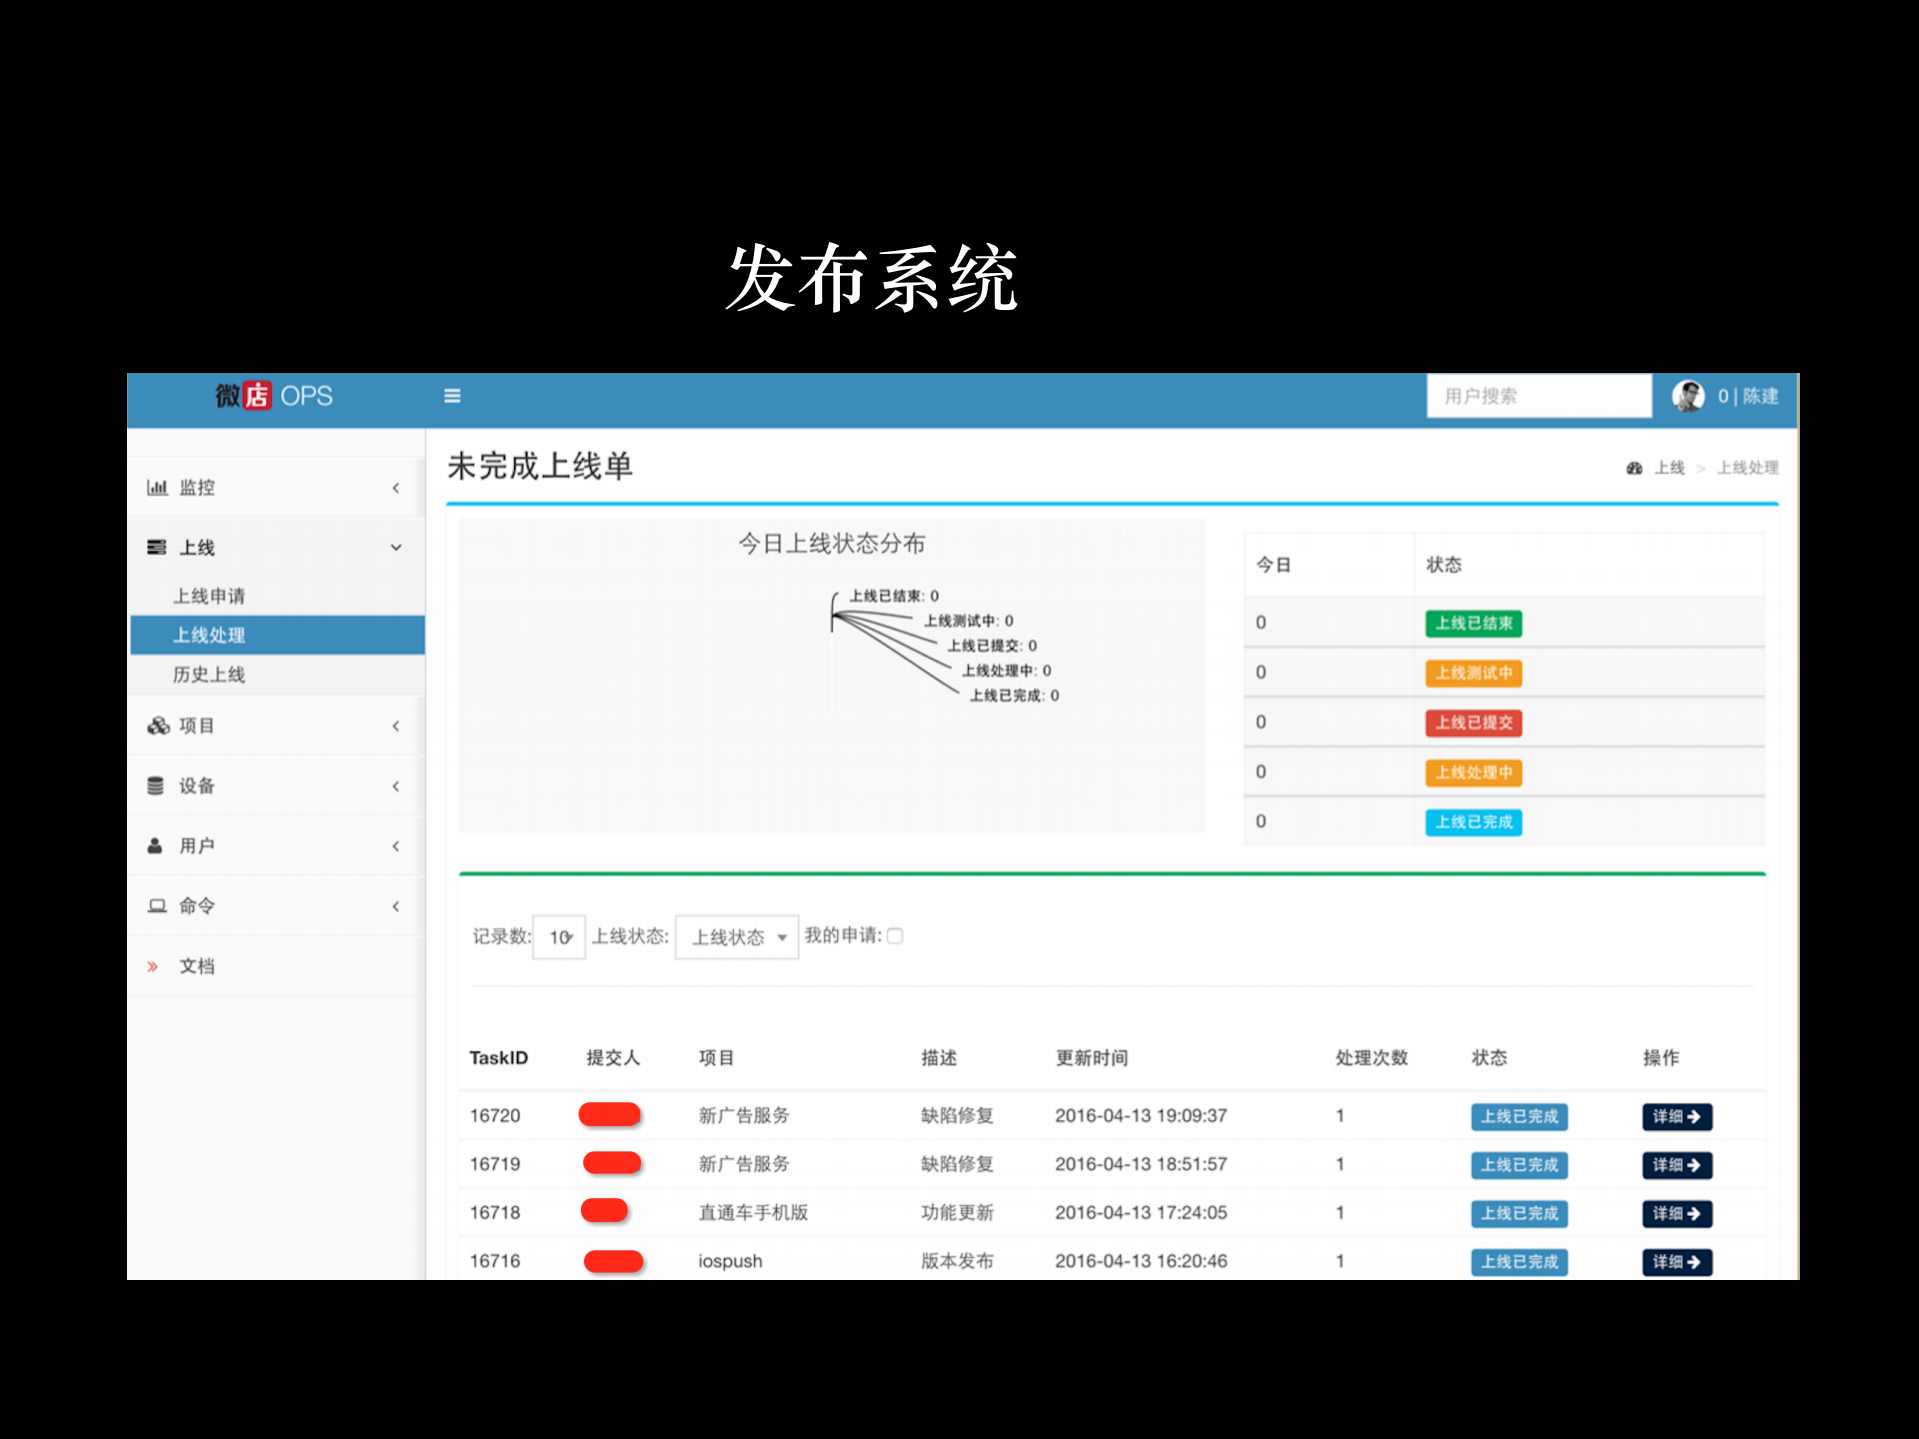The width and height of the screenshot is (1919, 1439).
Task: Open the 文档 documentation icon
Action: tap(152, 966)
